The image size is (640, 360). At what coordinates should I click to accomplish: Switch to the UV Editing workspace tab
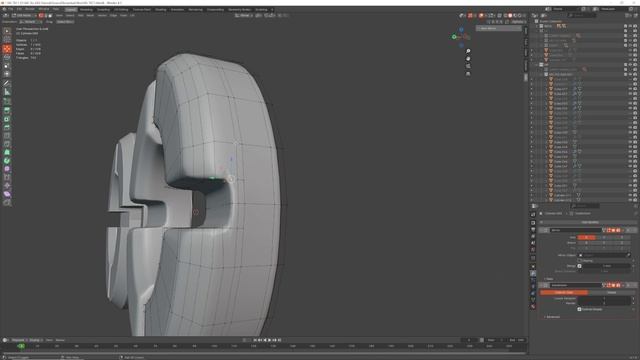pyautogui.click(x=121, y=9)
